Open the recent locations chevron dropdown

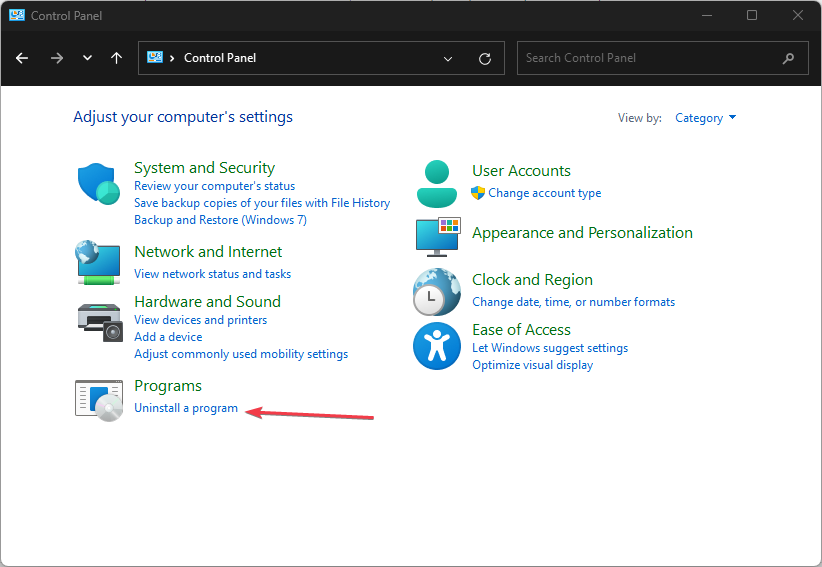point(88,58)
